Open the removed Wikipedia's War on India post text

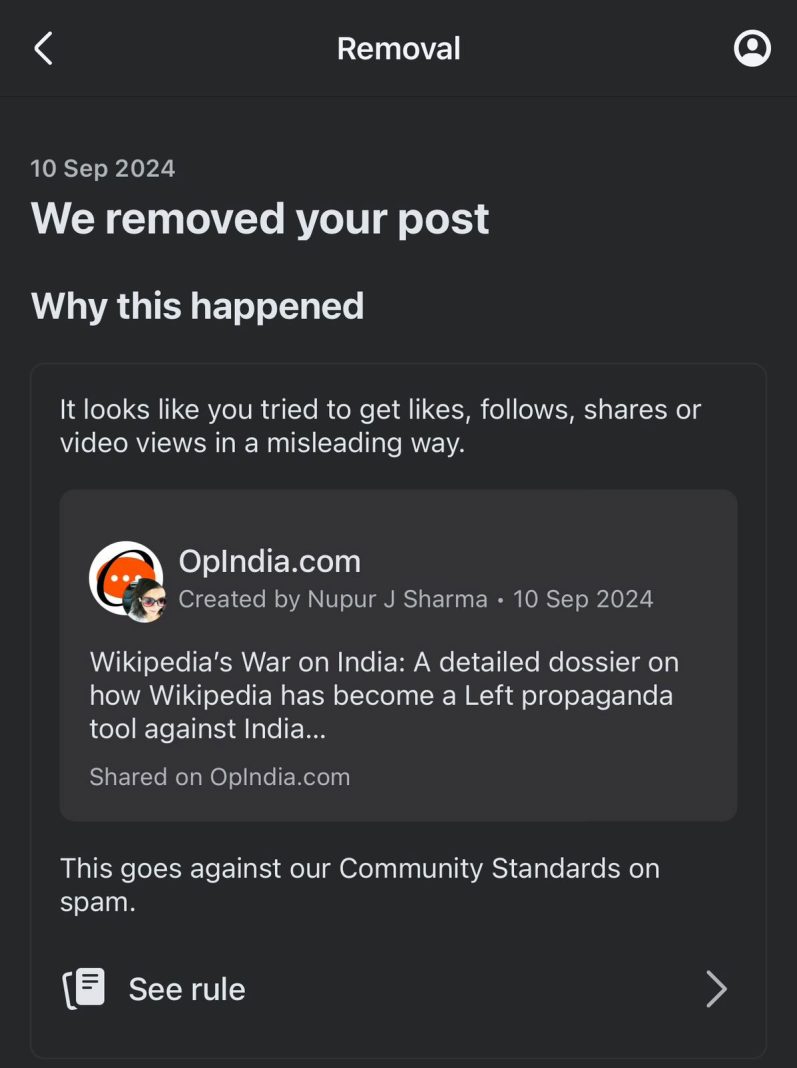pyautogui.click(x=384, y=695)
